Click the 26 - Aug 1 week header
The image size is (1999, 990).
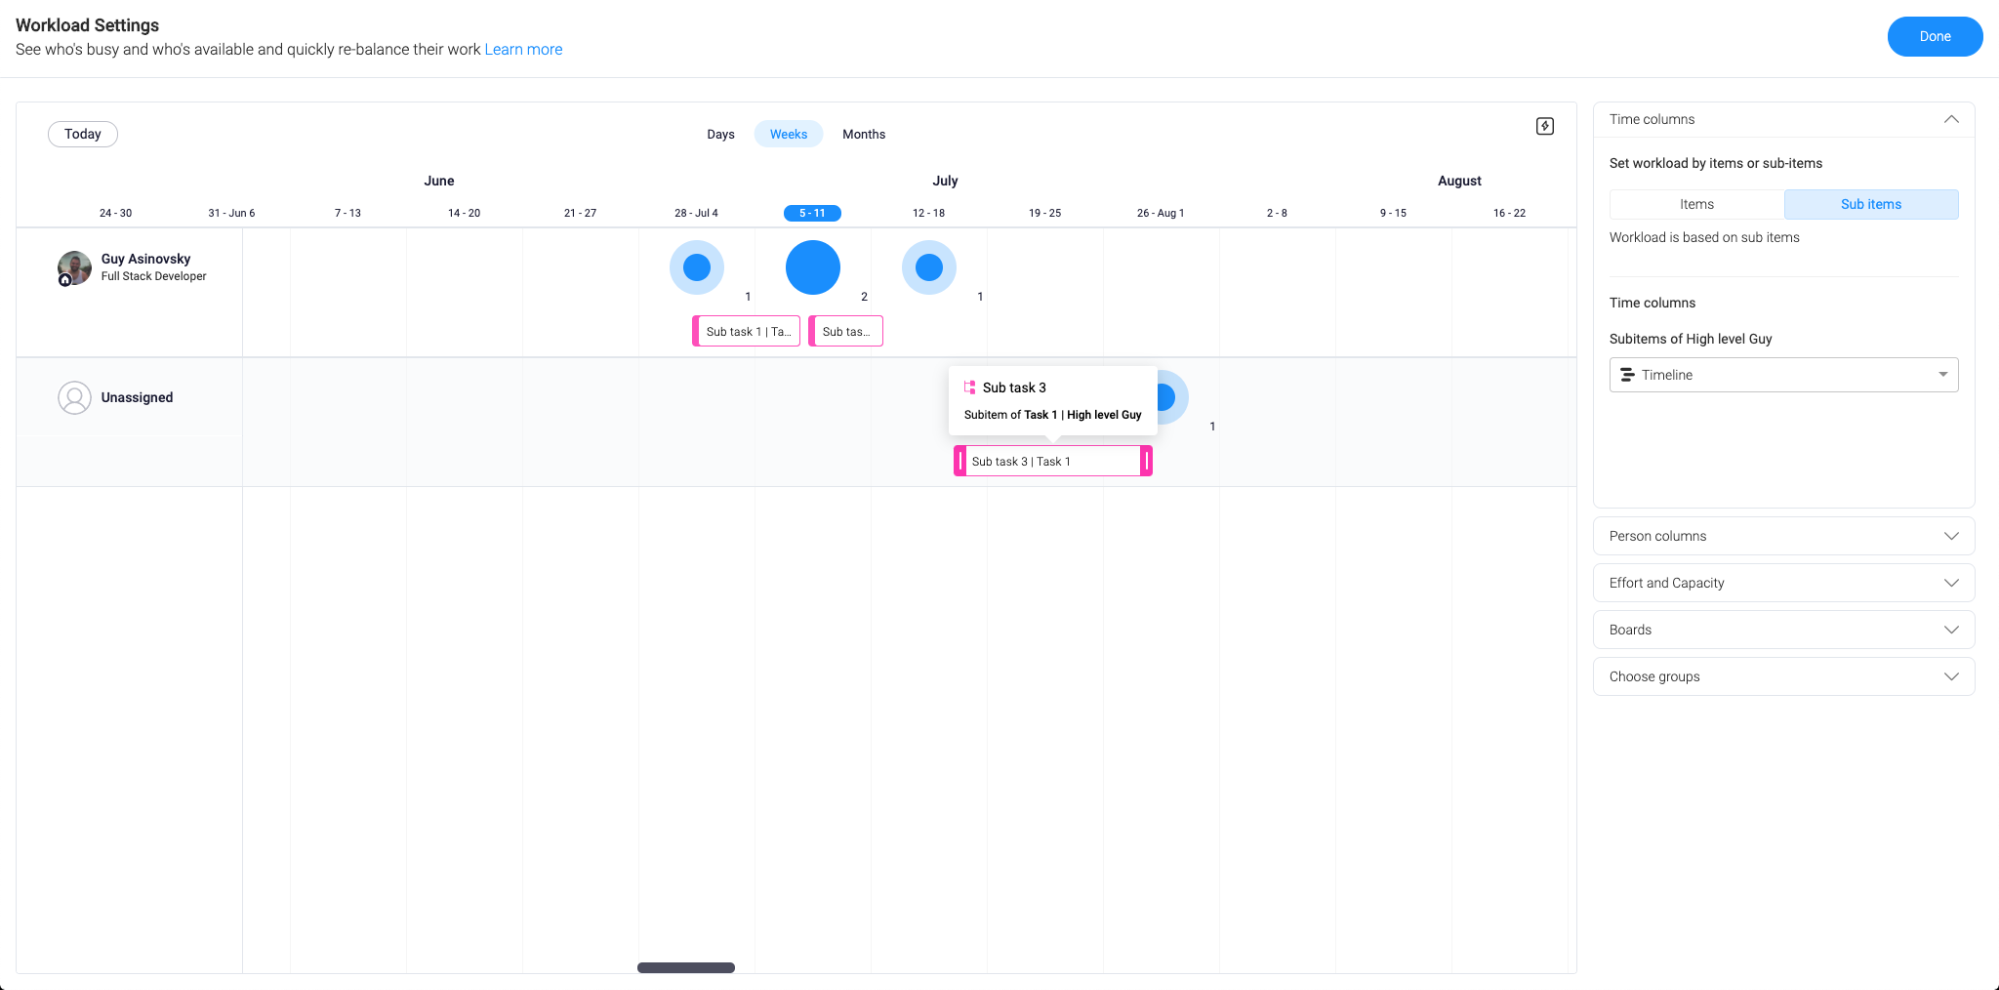1160,213
